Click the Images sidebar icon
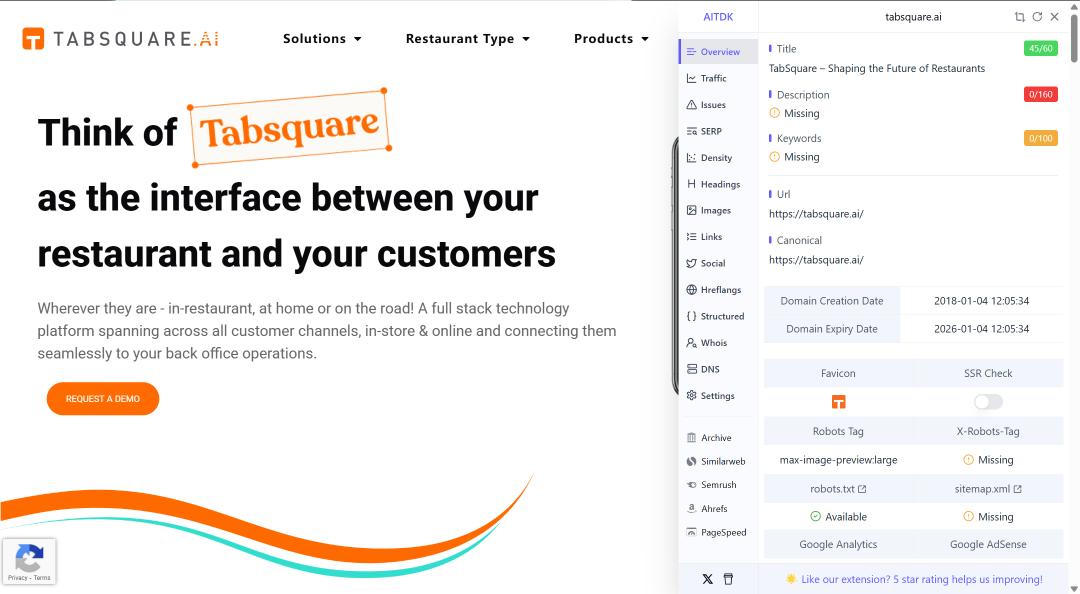 (692, 210)
